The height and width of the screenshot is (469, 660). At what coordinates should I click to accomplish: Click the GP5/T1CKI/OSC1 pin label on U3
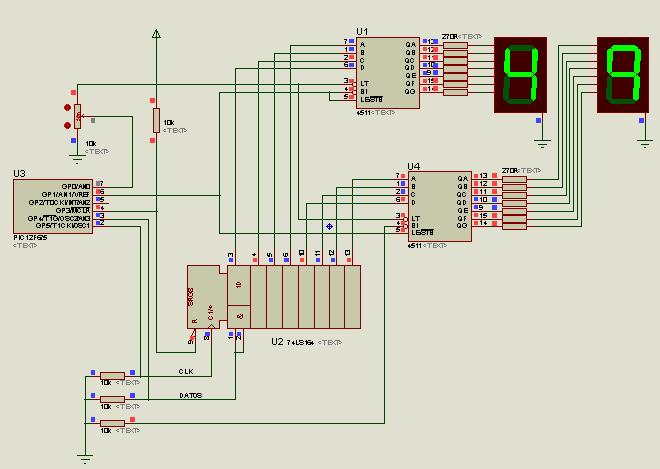click(63, 226)
